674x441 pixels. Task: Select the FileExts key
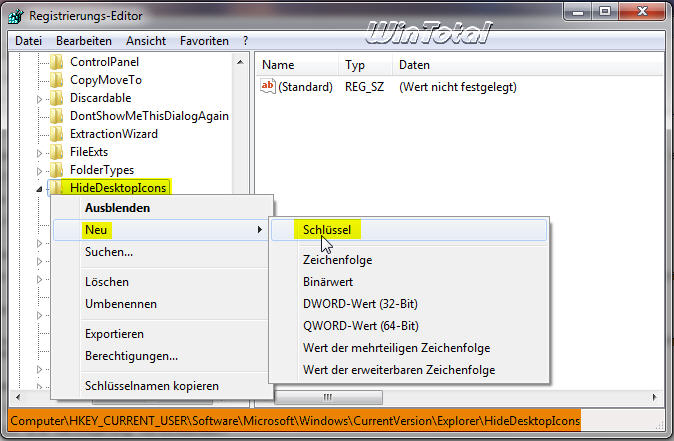tap(89, 152)
